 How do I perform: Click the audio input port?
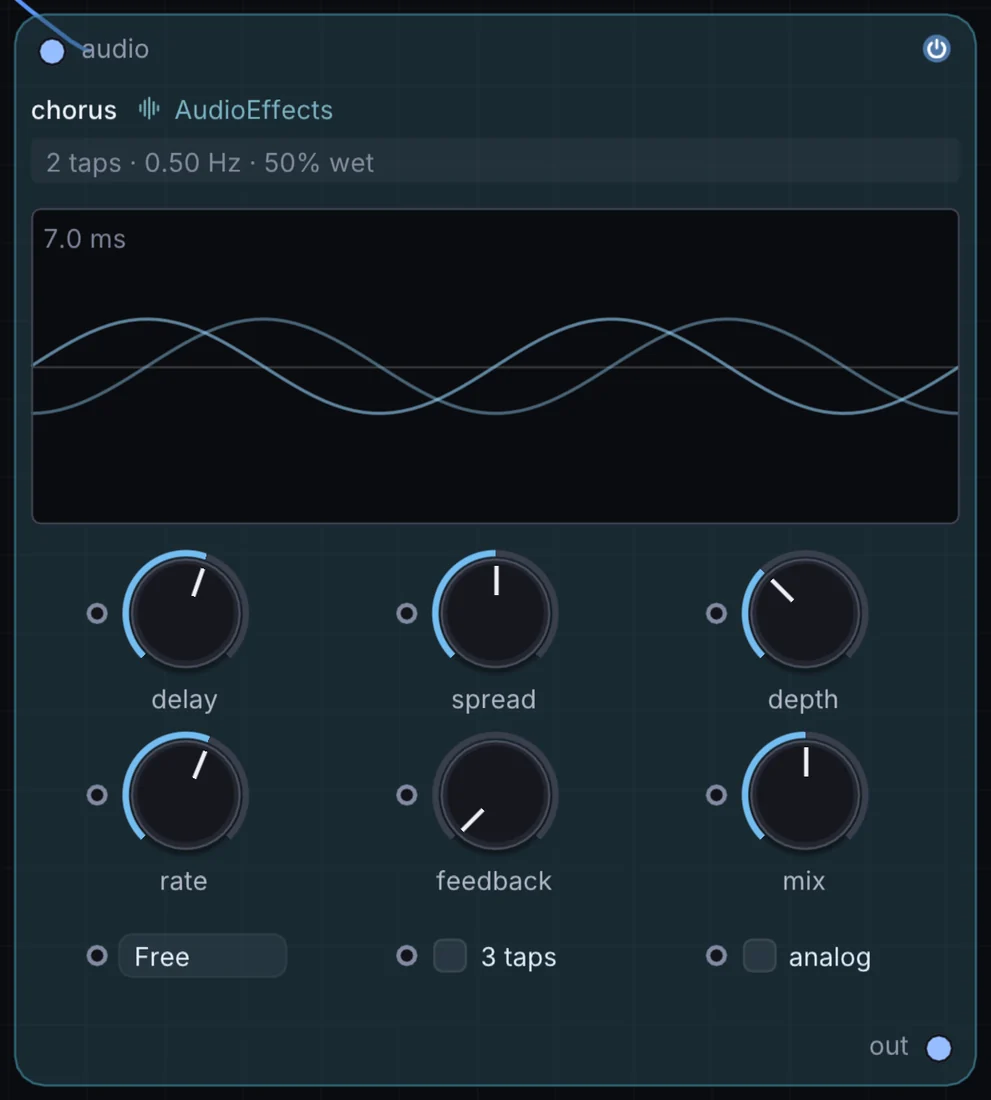[52, 51]
